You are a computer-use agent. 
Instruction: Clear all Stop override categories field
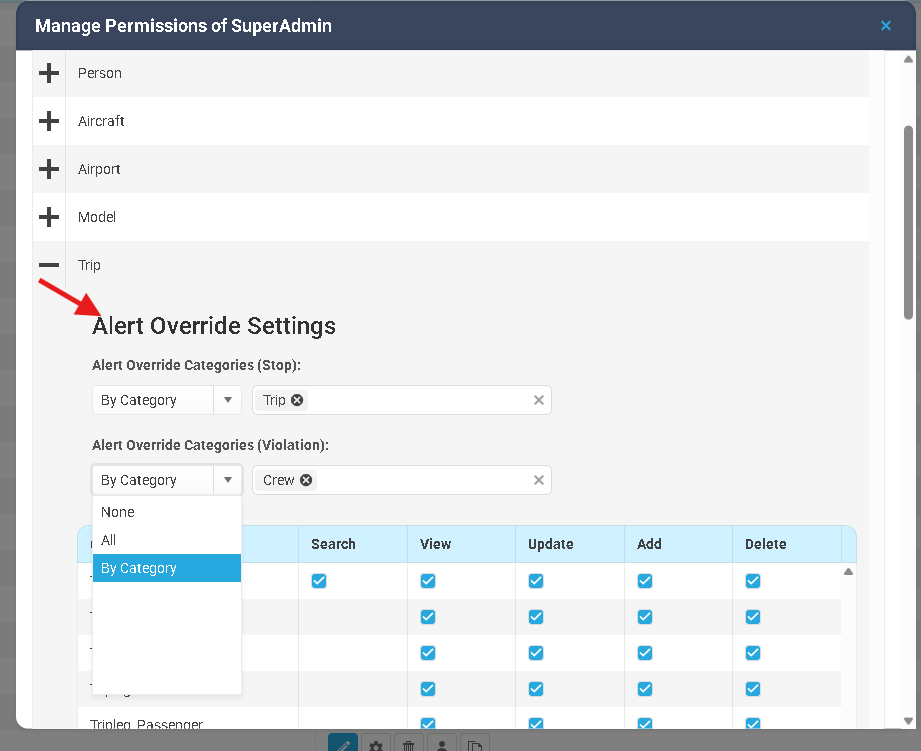tap(538, 400)
